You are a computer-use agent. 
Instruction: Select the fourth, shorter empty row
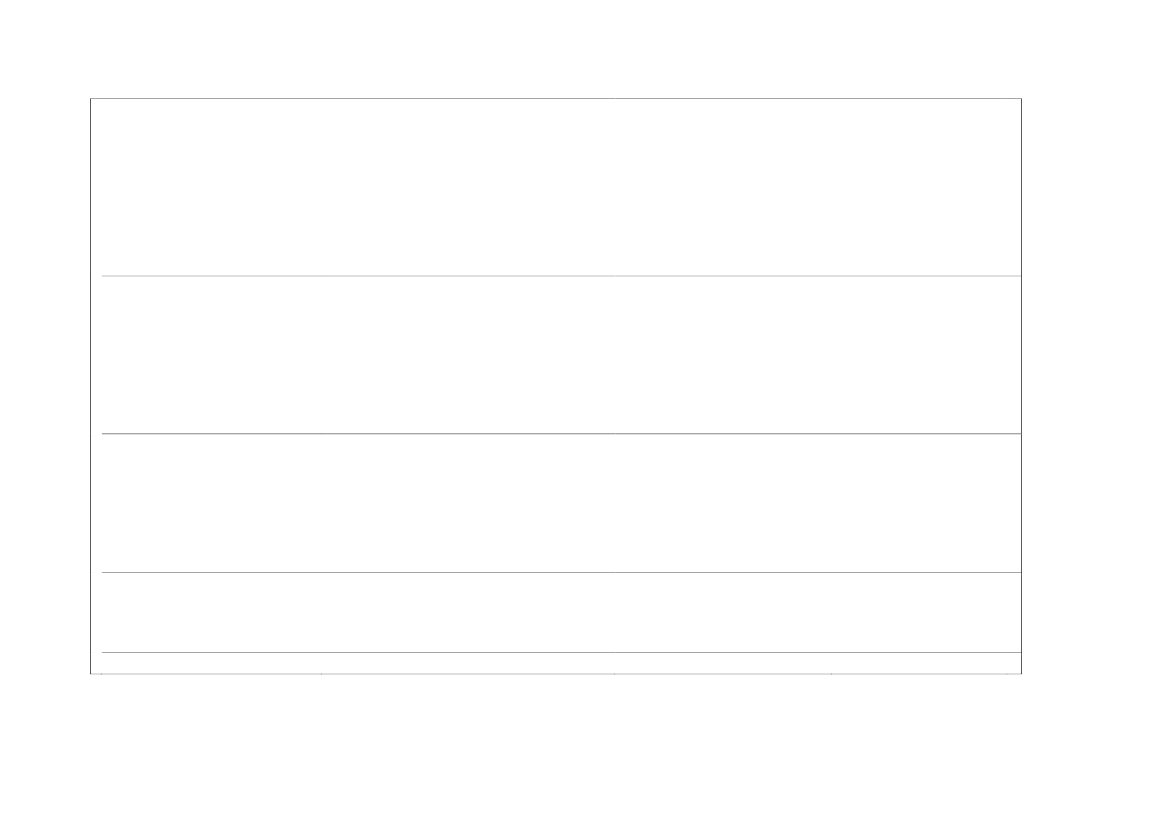click(556, 612)
